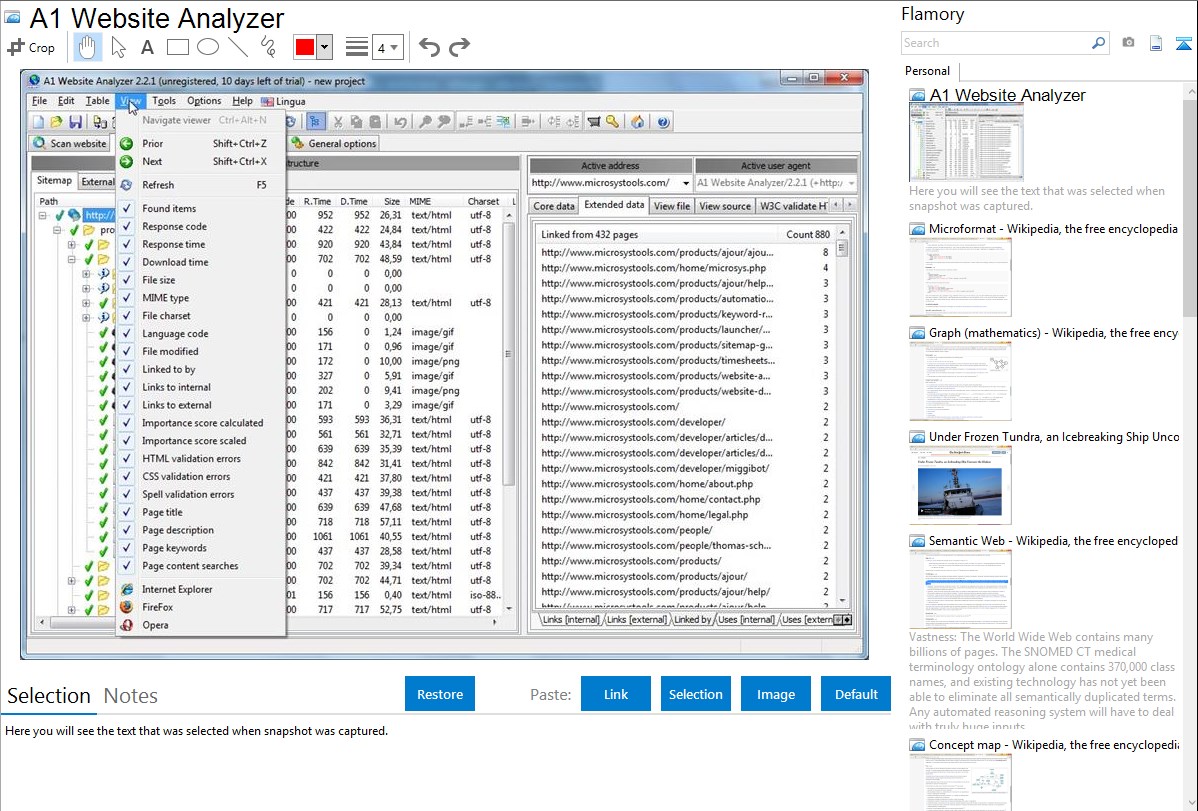This screenshot has width=1198, height=811.
Task: Collapse the 'pro' folder tree node
Action: (57, 230)
